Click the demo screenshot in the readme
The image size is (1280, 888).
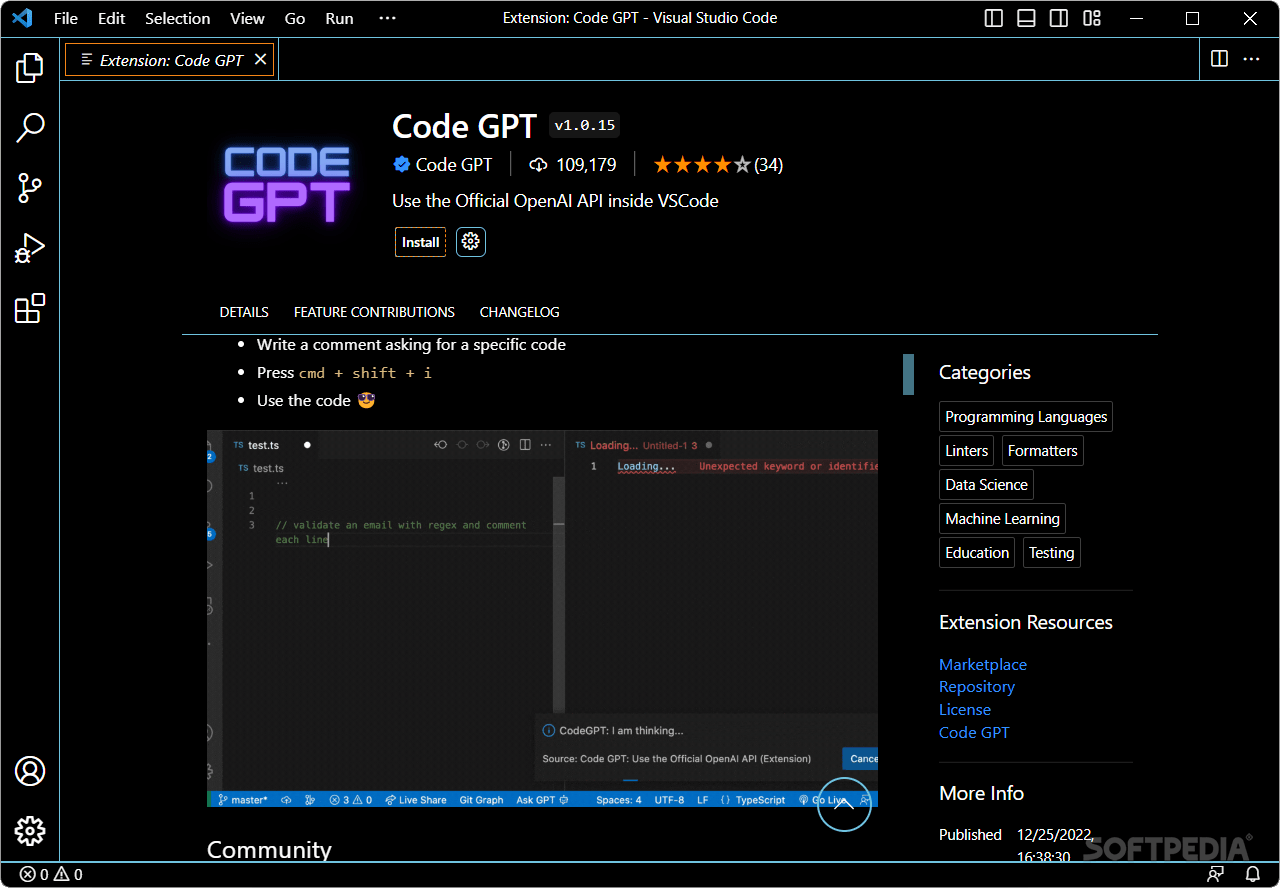(542, 619)
